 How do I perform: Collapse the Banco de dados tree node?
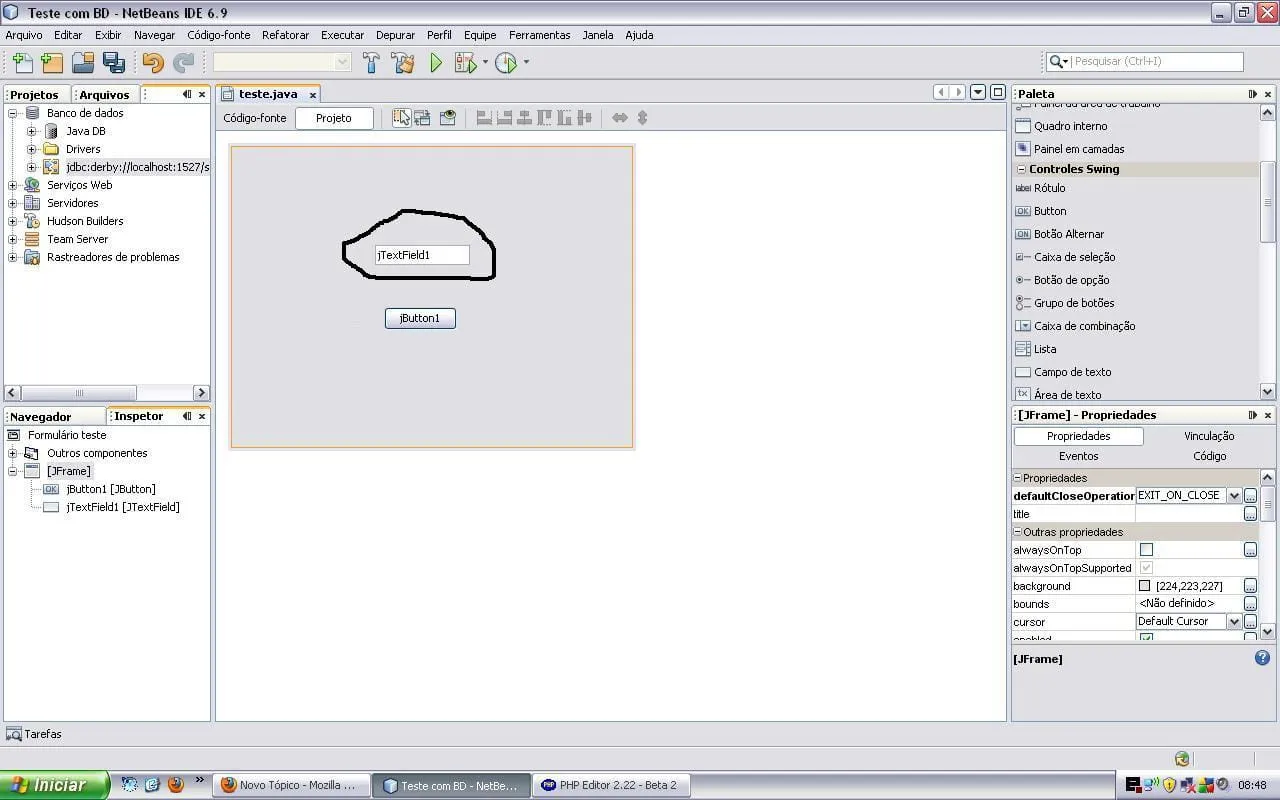(x=13, y=113)
